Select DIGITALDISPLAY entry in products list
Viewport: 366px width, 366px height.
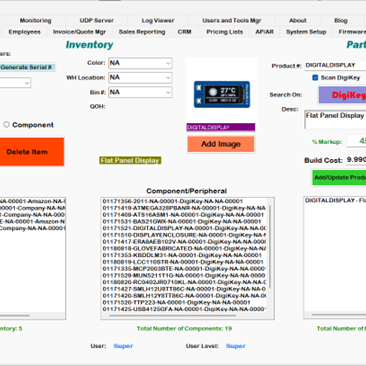tap(335, 200)
